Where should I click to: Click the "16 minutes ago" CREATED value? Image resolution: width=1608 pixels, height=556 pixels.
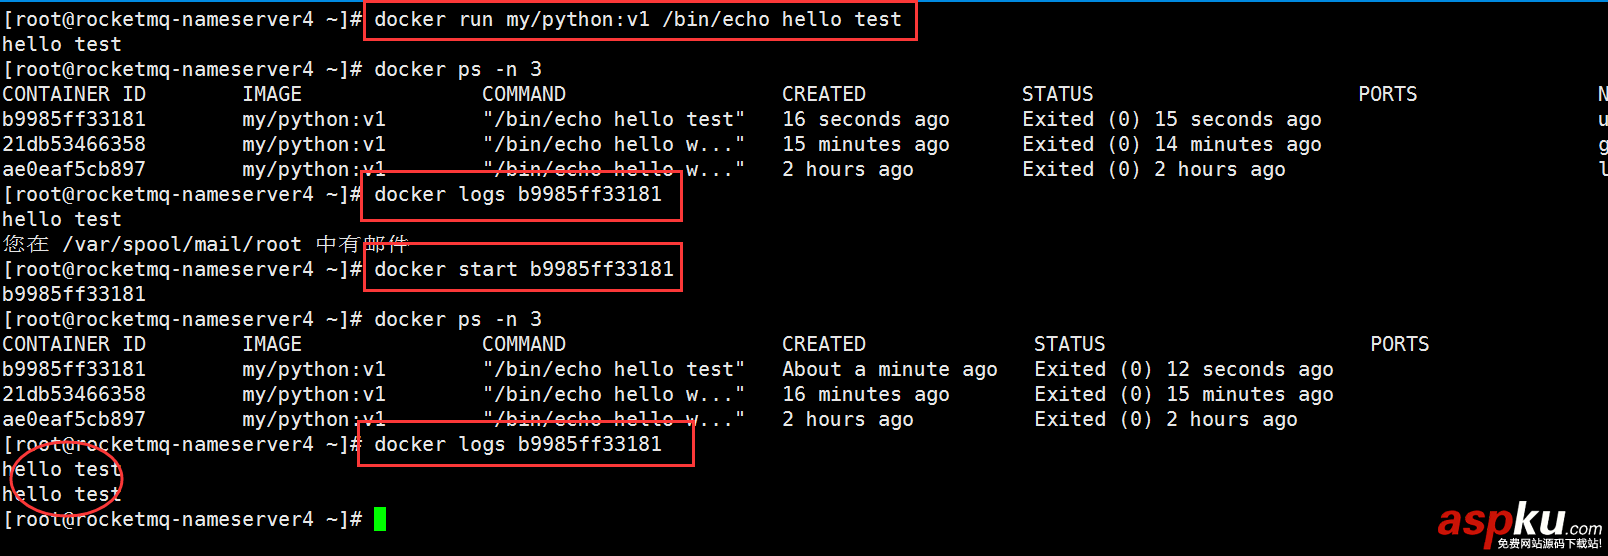click(865, 394)
